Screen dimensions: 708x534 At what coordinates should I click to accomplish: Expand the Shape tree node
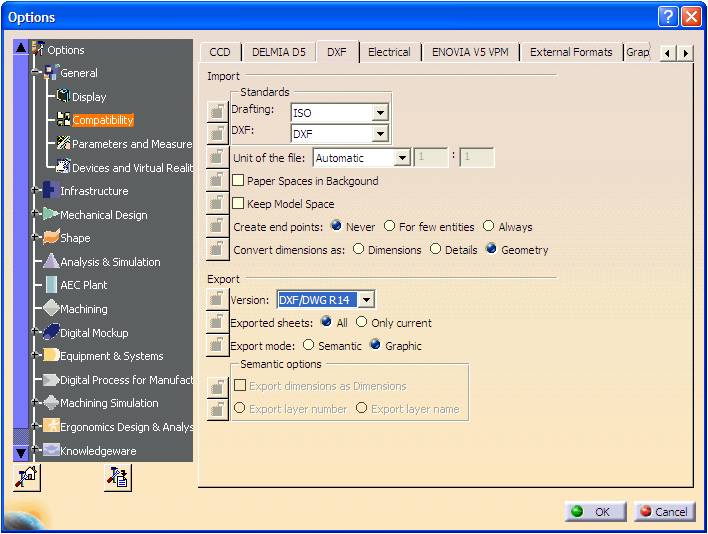(35, 237)
